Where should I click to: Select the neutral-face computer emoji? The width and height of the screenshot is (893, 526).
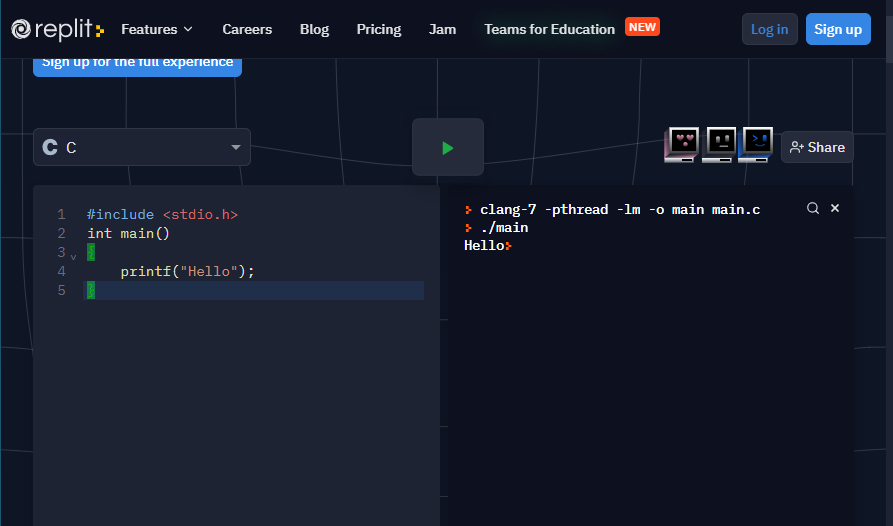719,145
